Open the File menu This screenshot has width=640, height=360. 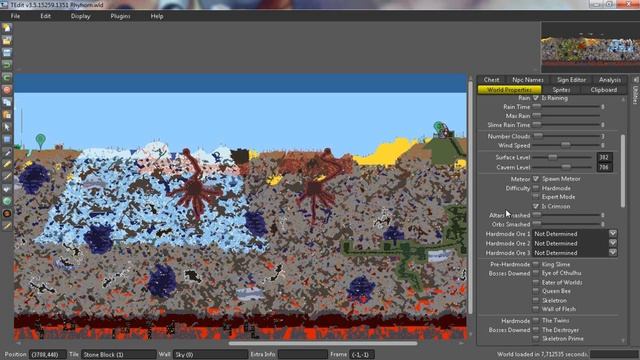click(16, 16)
